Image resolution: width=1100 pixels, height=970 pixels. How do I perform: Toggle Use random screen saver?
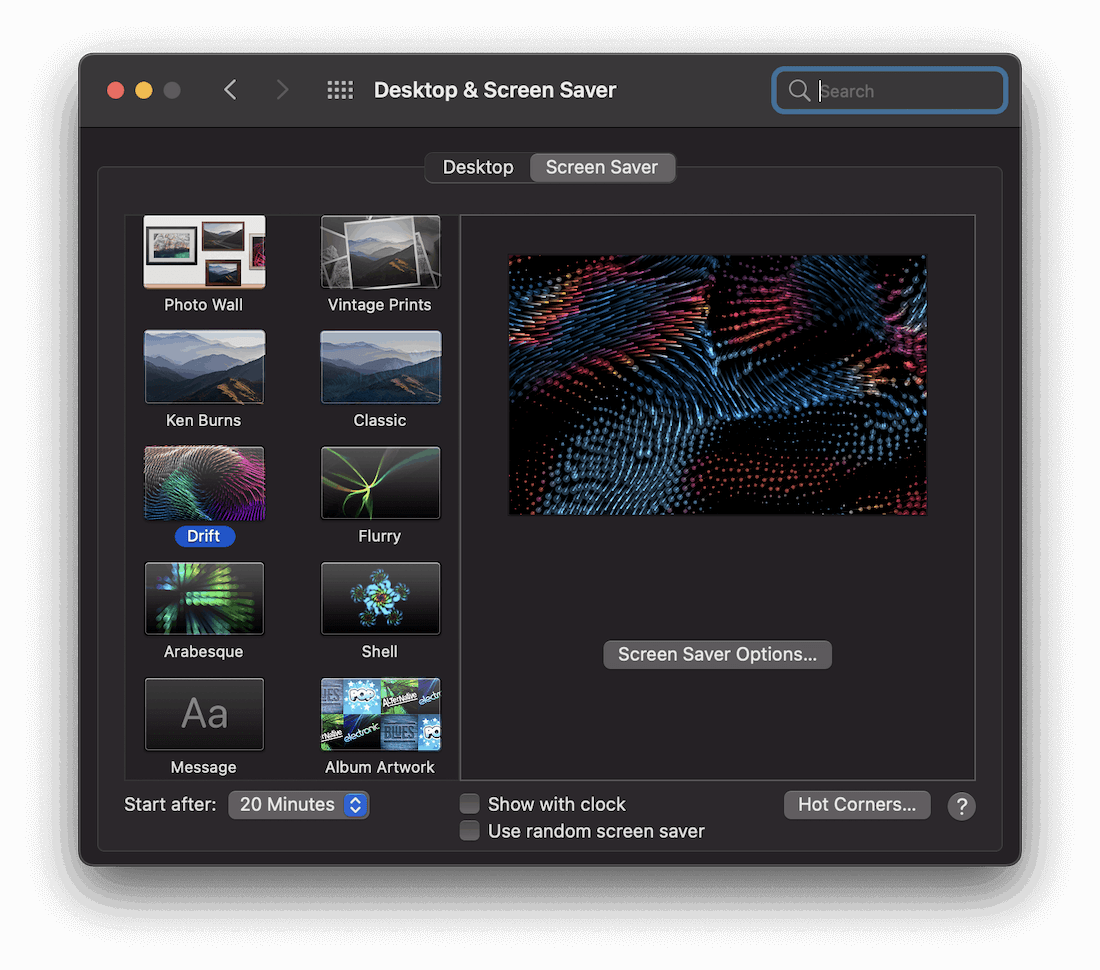click(470, 831)
